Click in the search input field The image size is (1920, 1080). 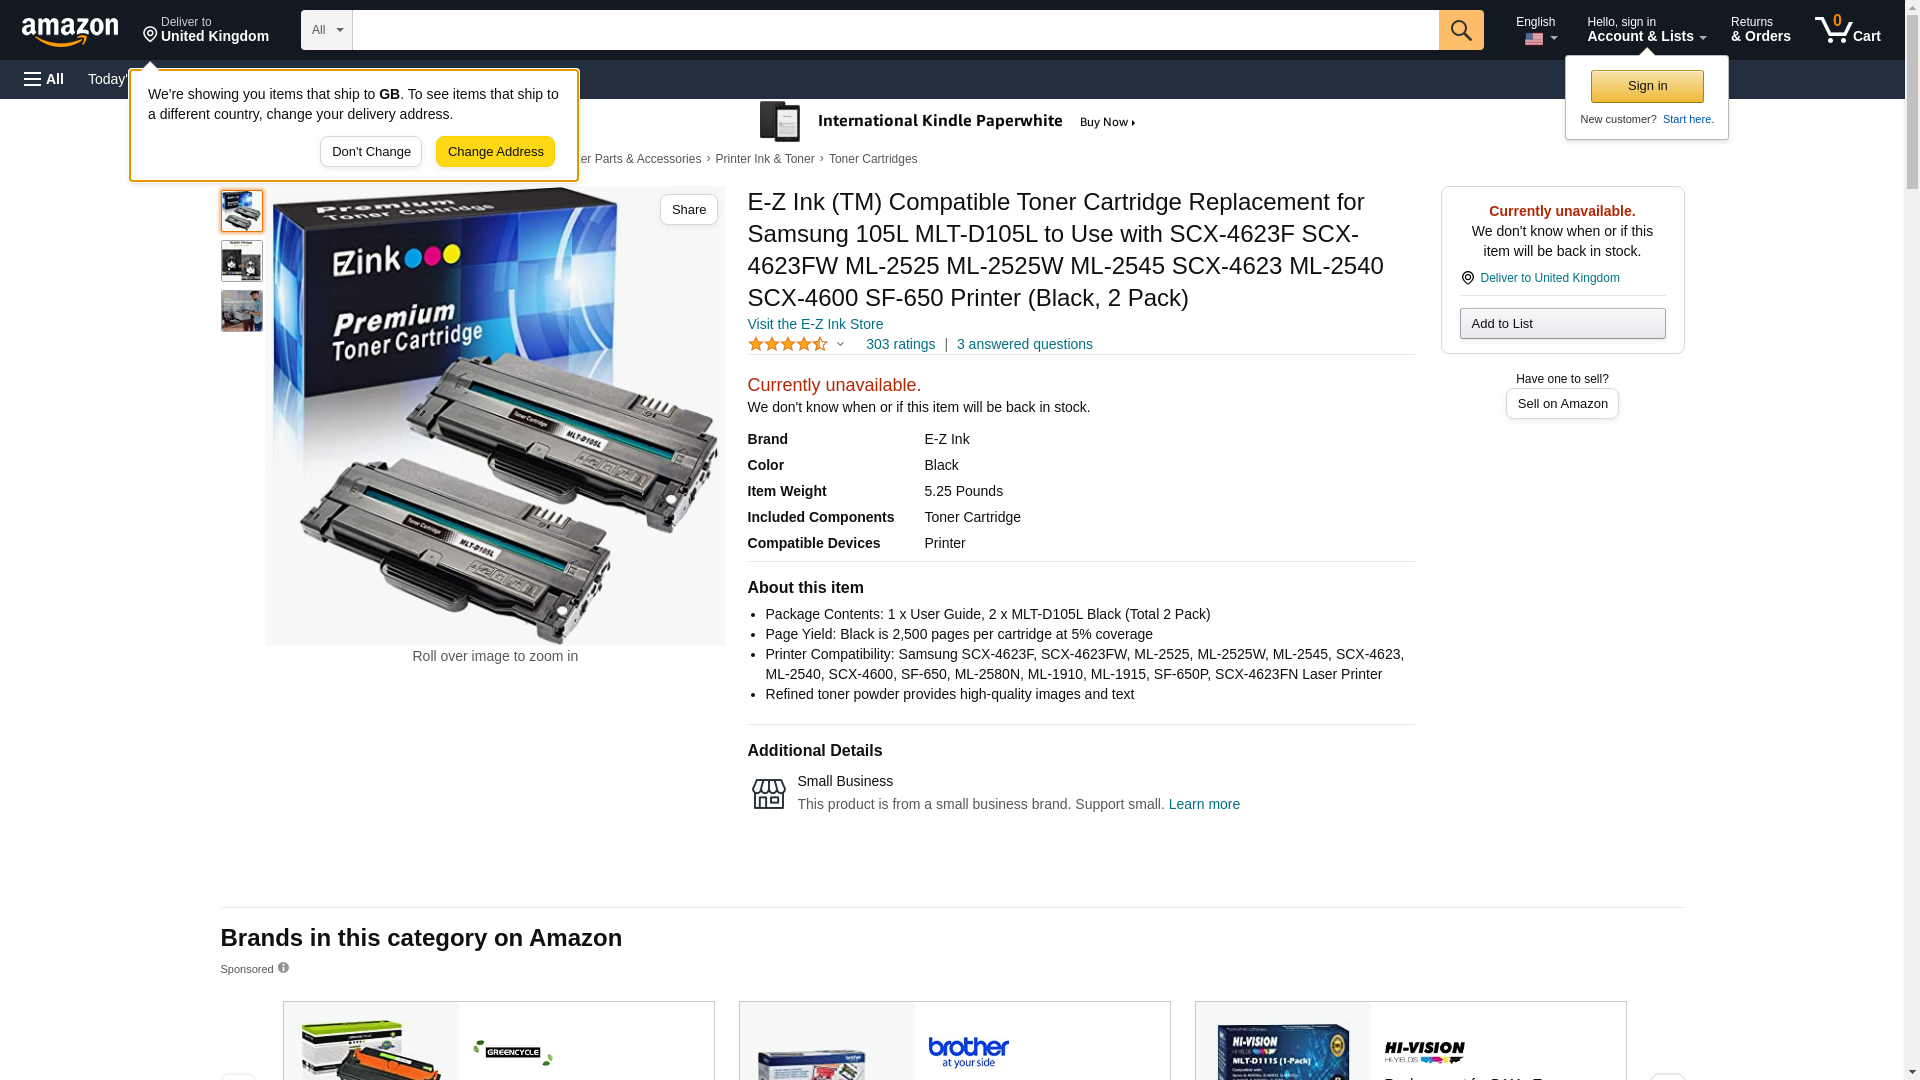[895, 30]
